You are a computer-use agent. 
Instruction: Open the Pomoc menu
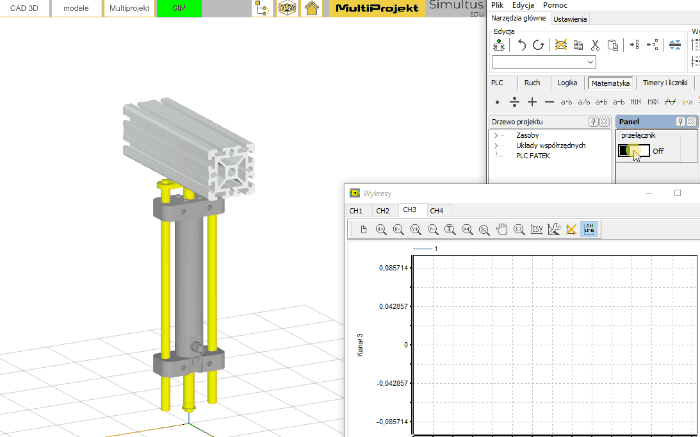pyautogui.click(x=555, y=6)
